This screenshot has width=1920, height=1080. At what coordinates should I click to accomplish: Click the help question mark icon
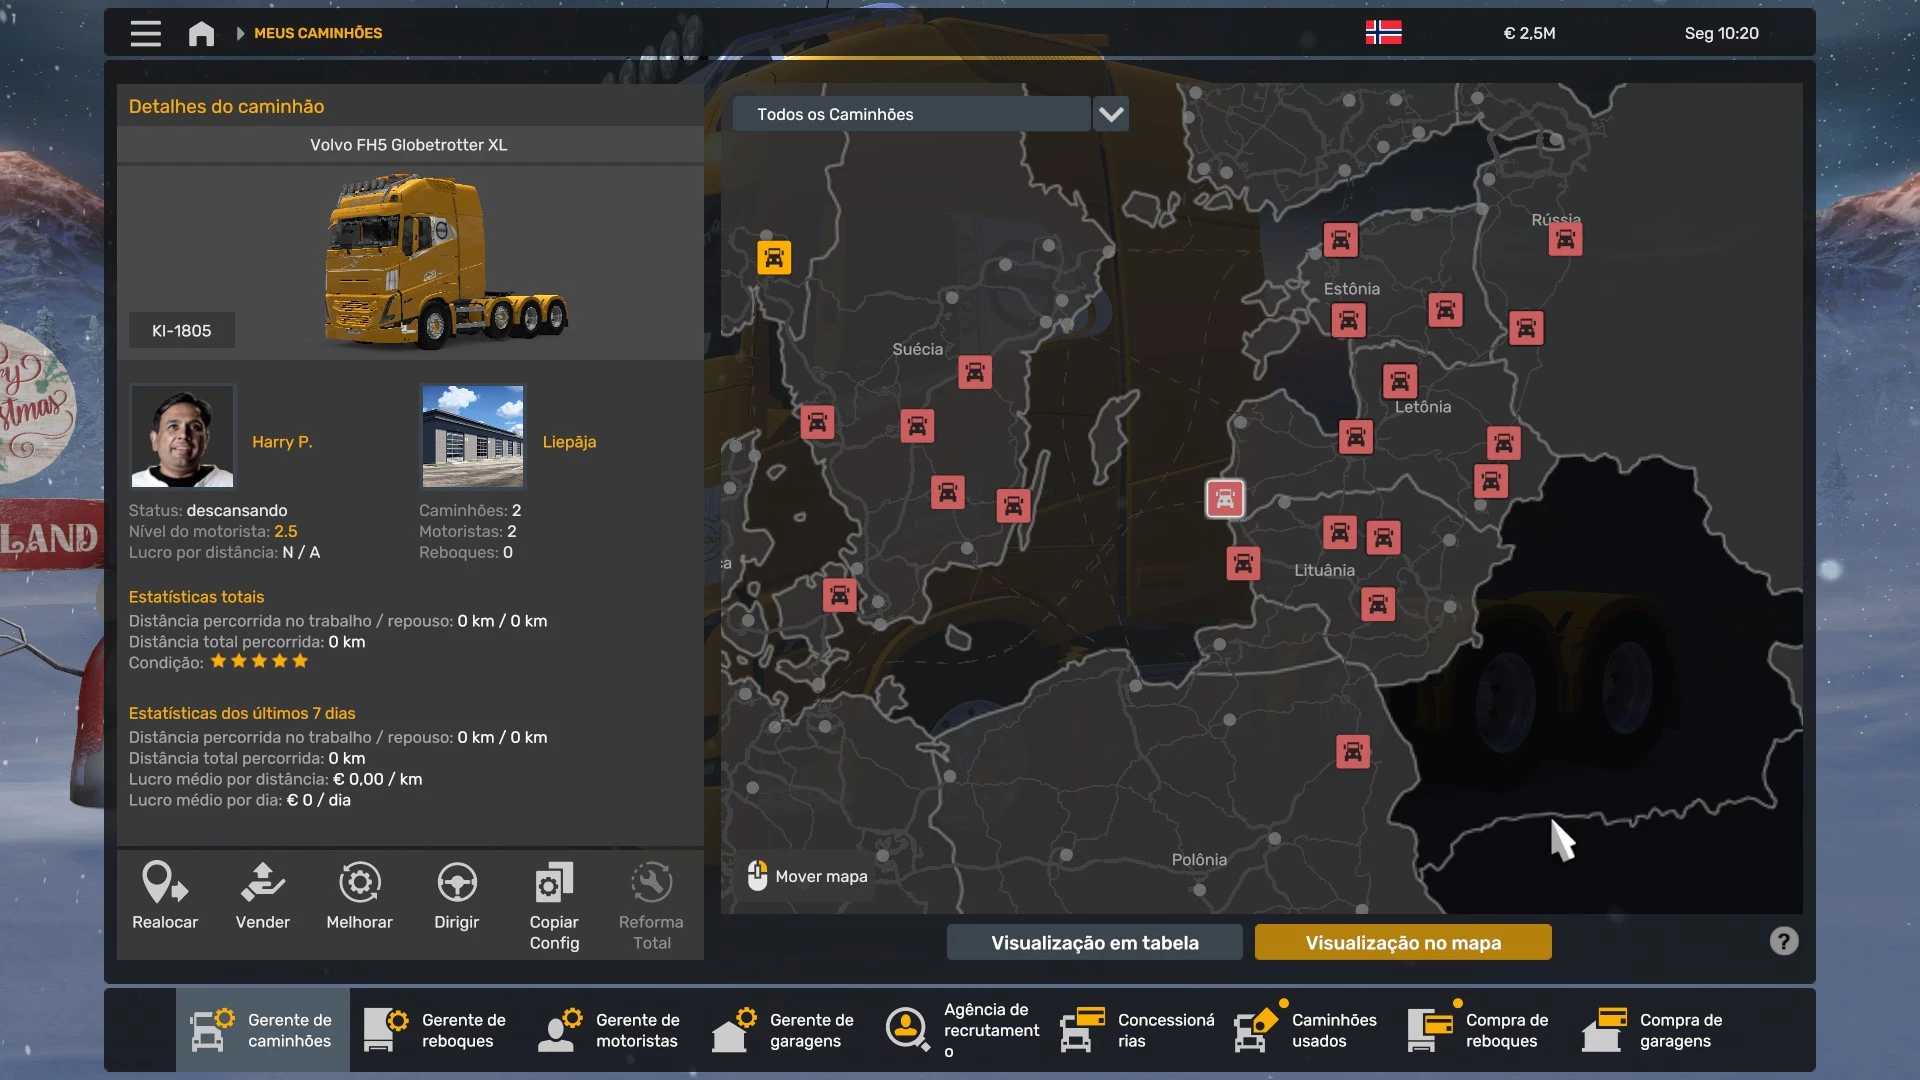coord(1783,941)
